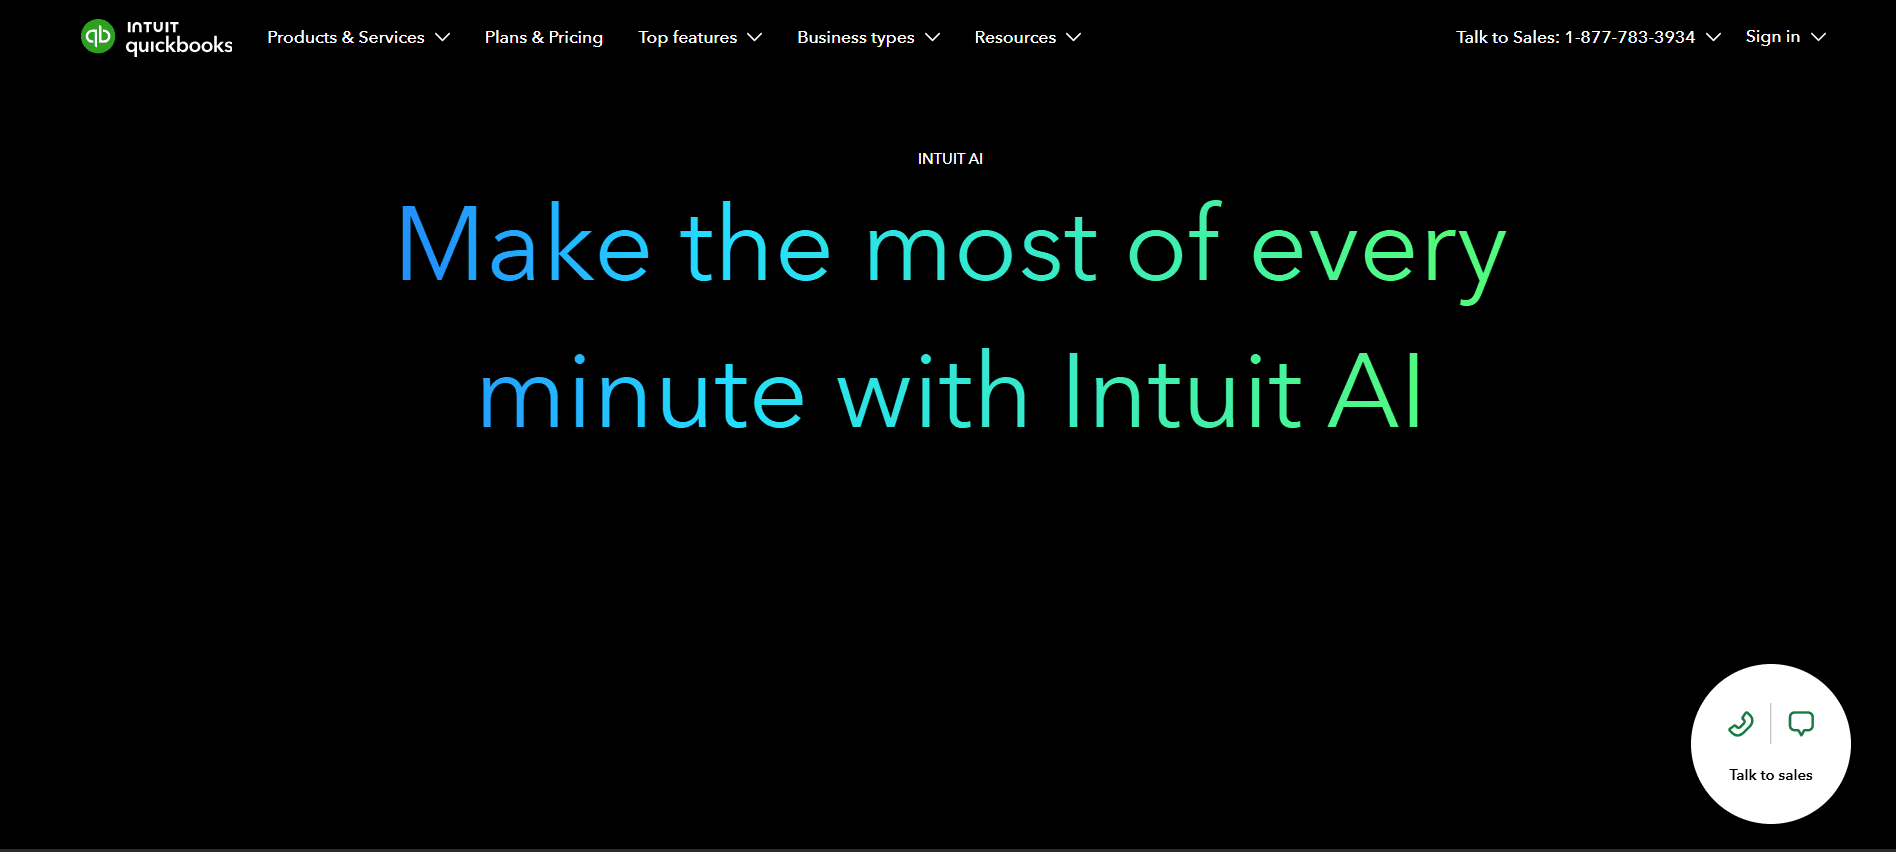
Task: Open the Business types menu
Action: [855, 37]
